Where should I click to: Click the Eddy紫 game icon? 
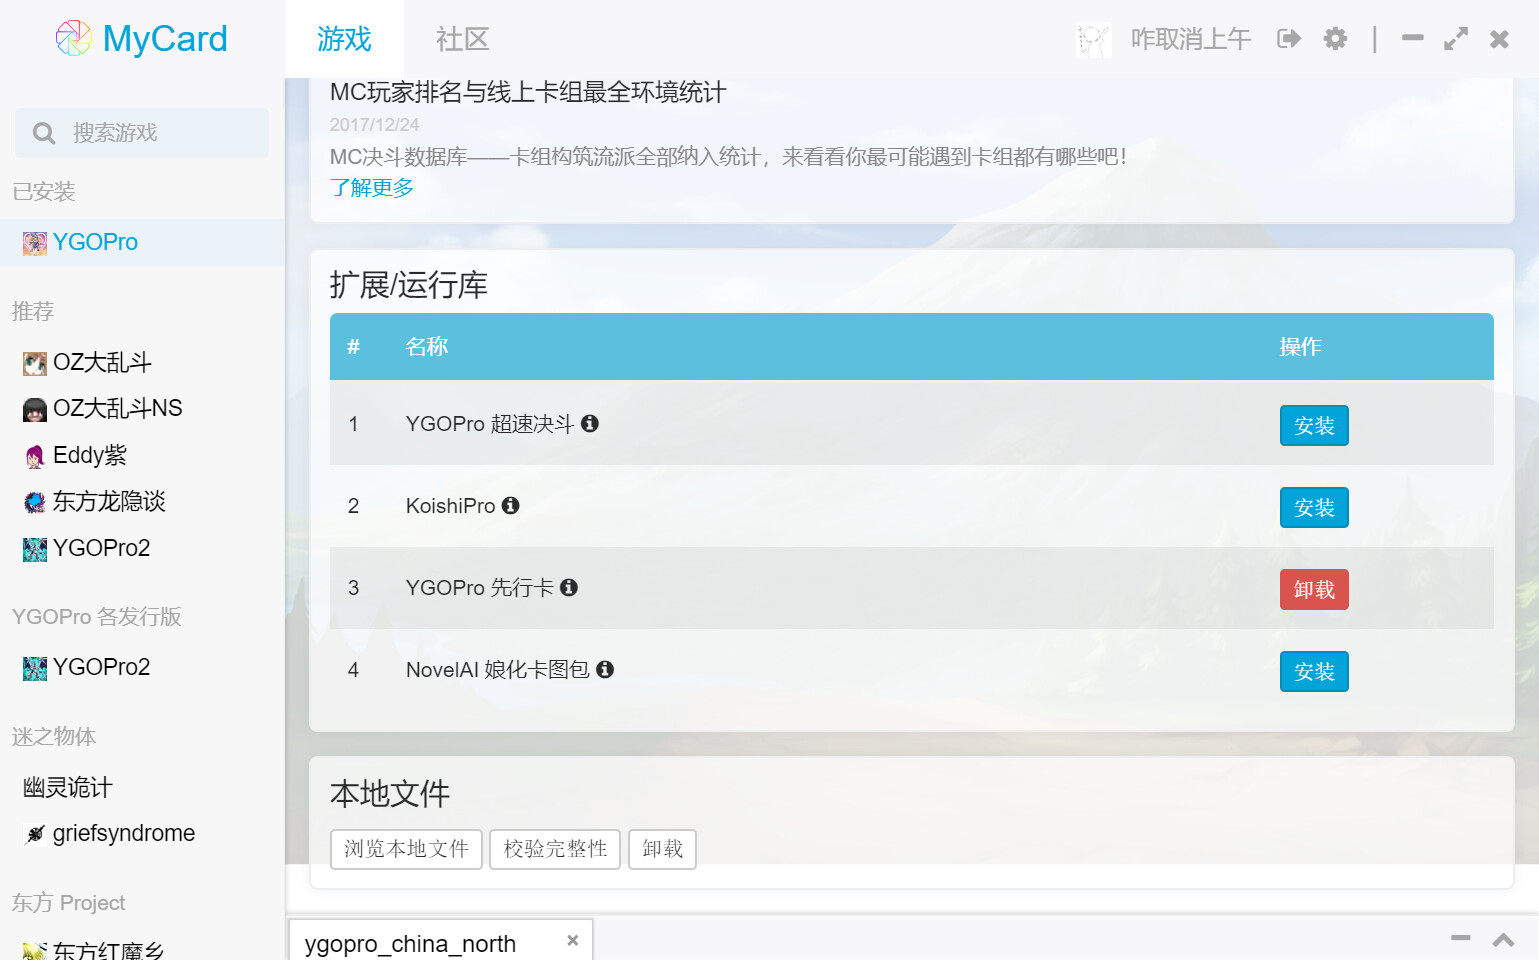click(x=35, y=457)
